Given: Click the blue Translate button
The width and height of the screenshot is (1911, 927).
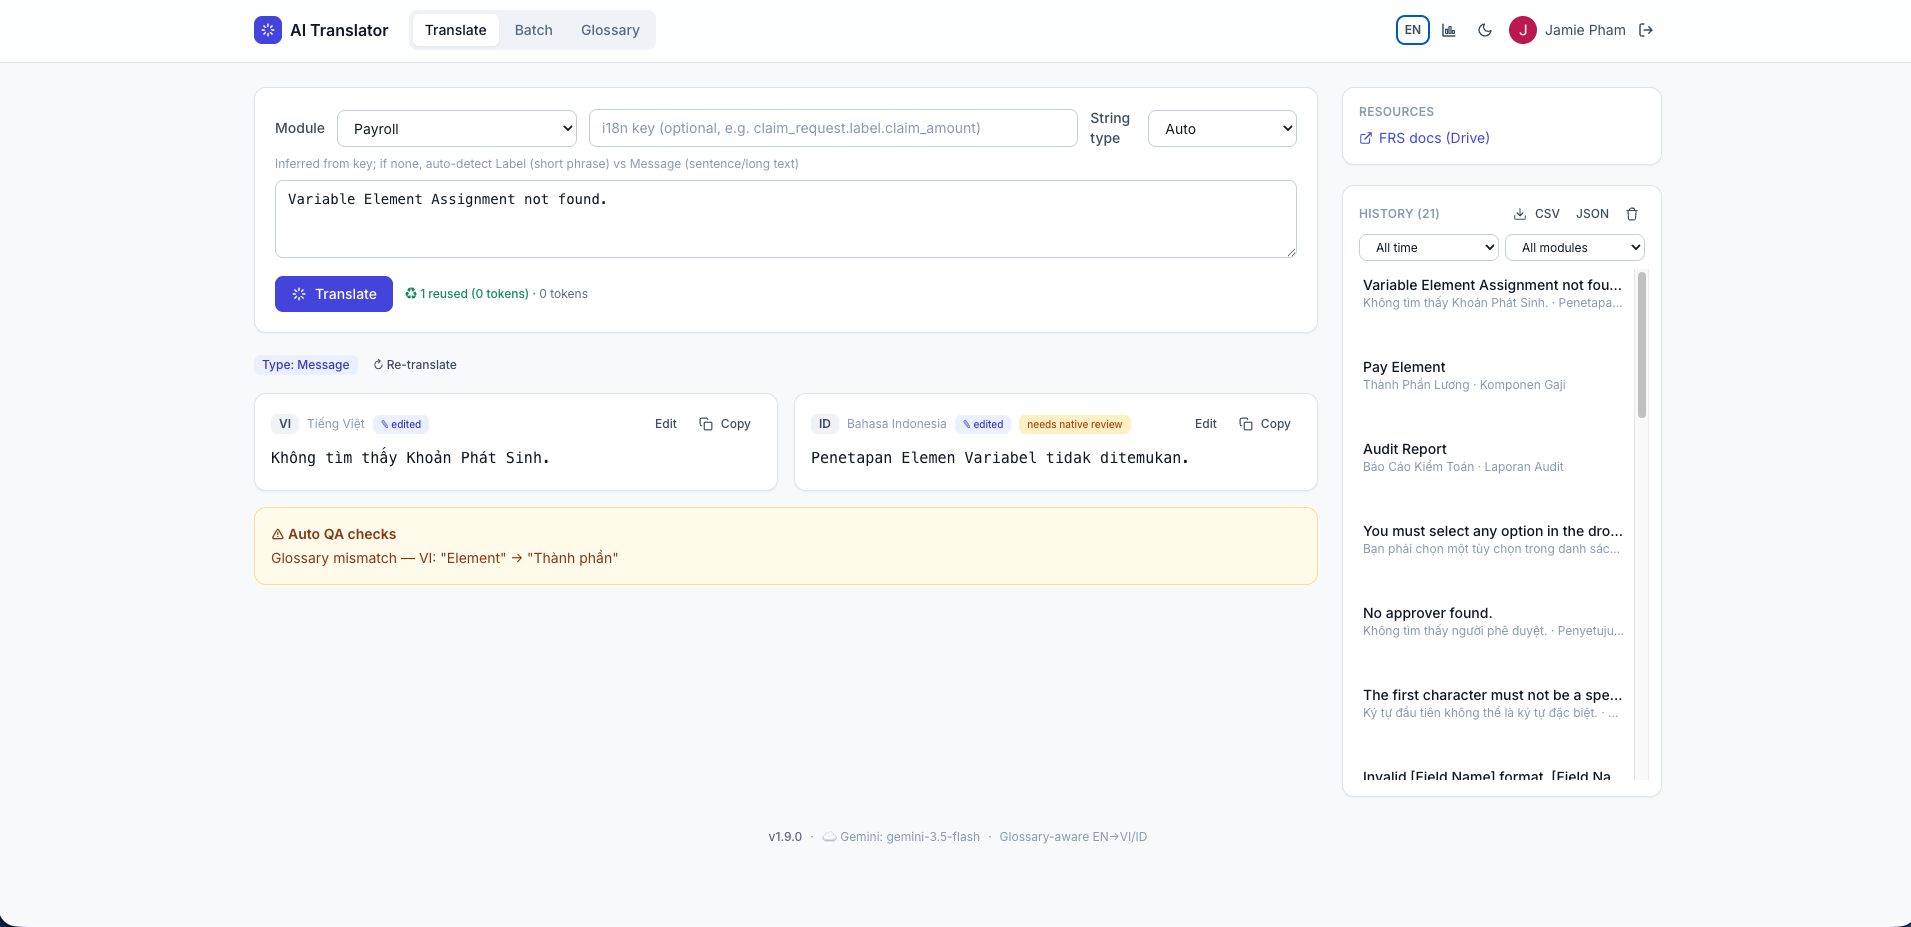Looking at the screenshot, I should tap(334, 294).
